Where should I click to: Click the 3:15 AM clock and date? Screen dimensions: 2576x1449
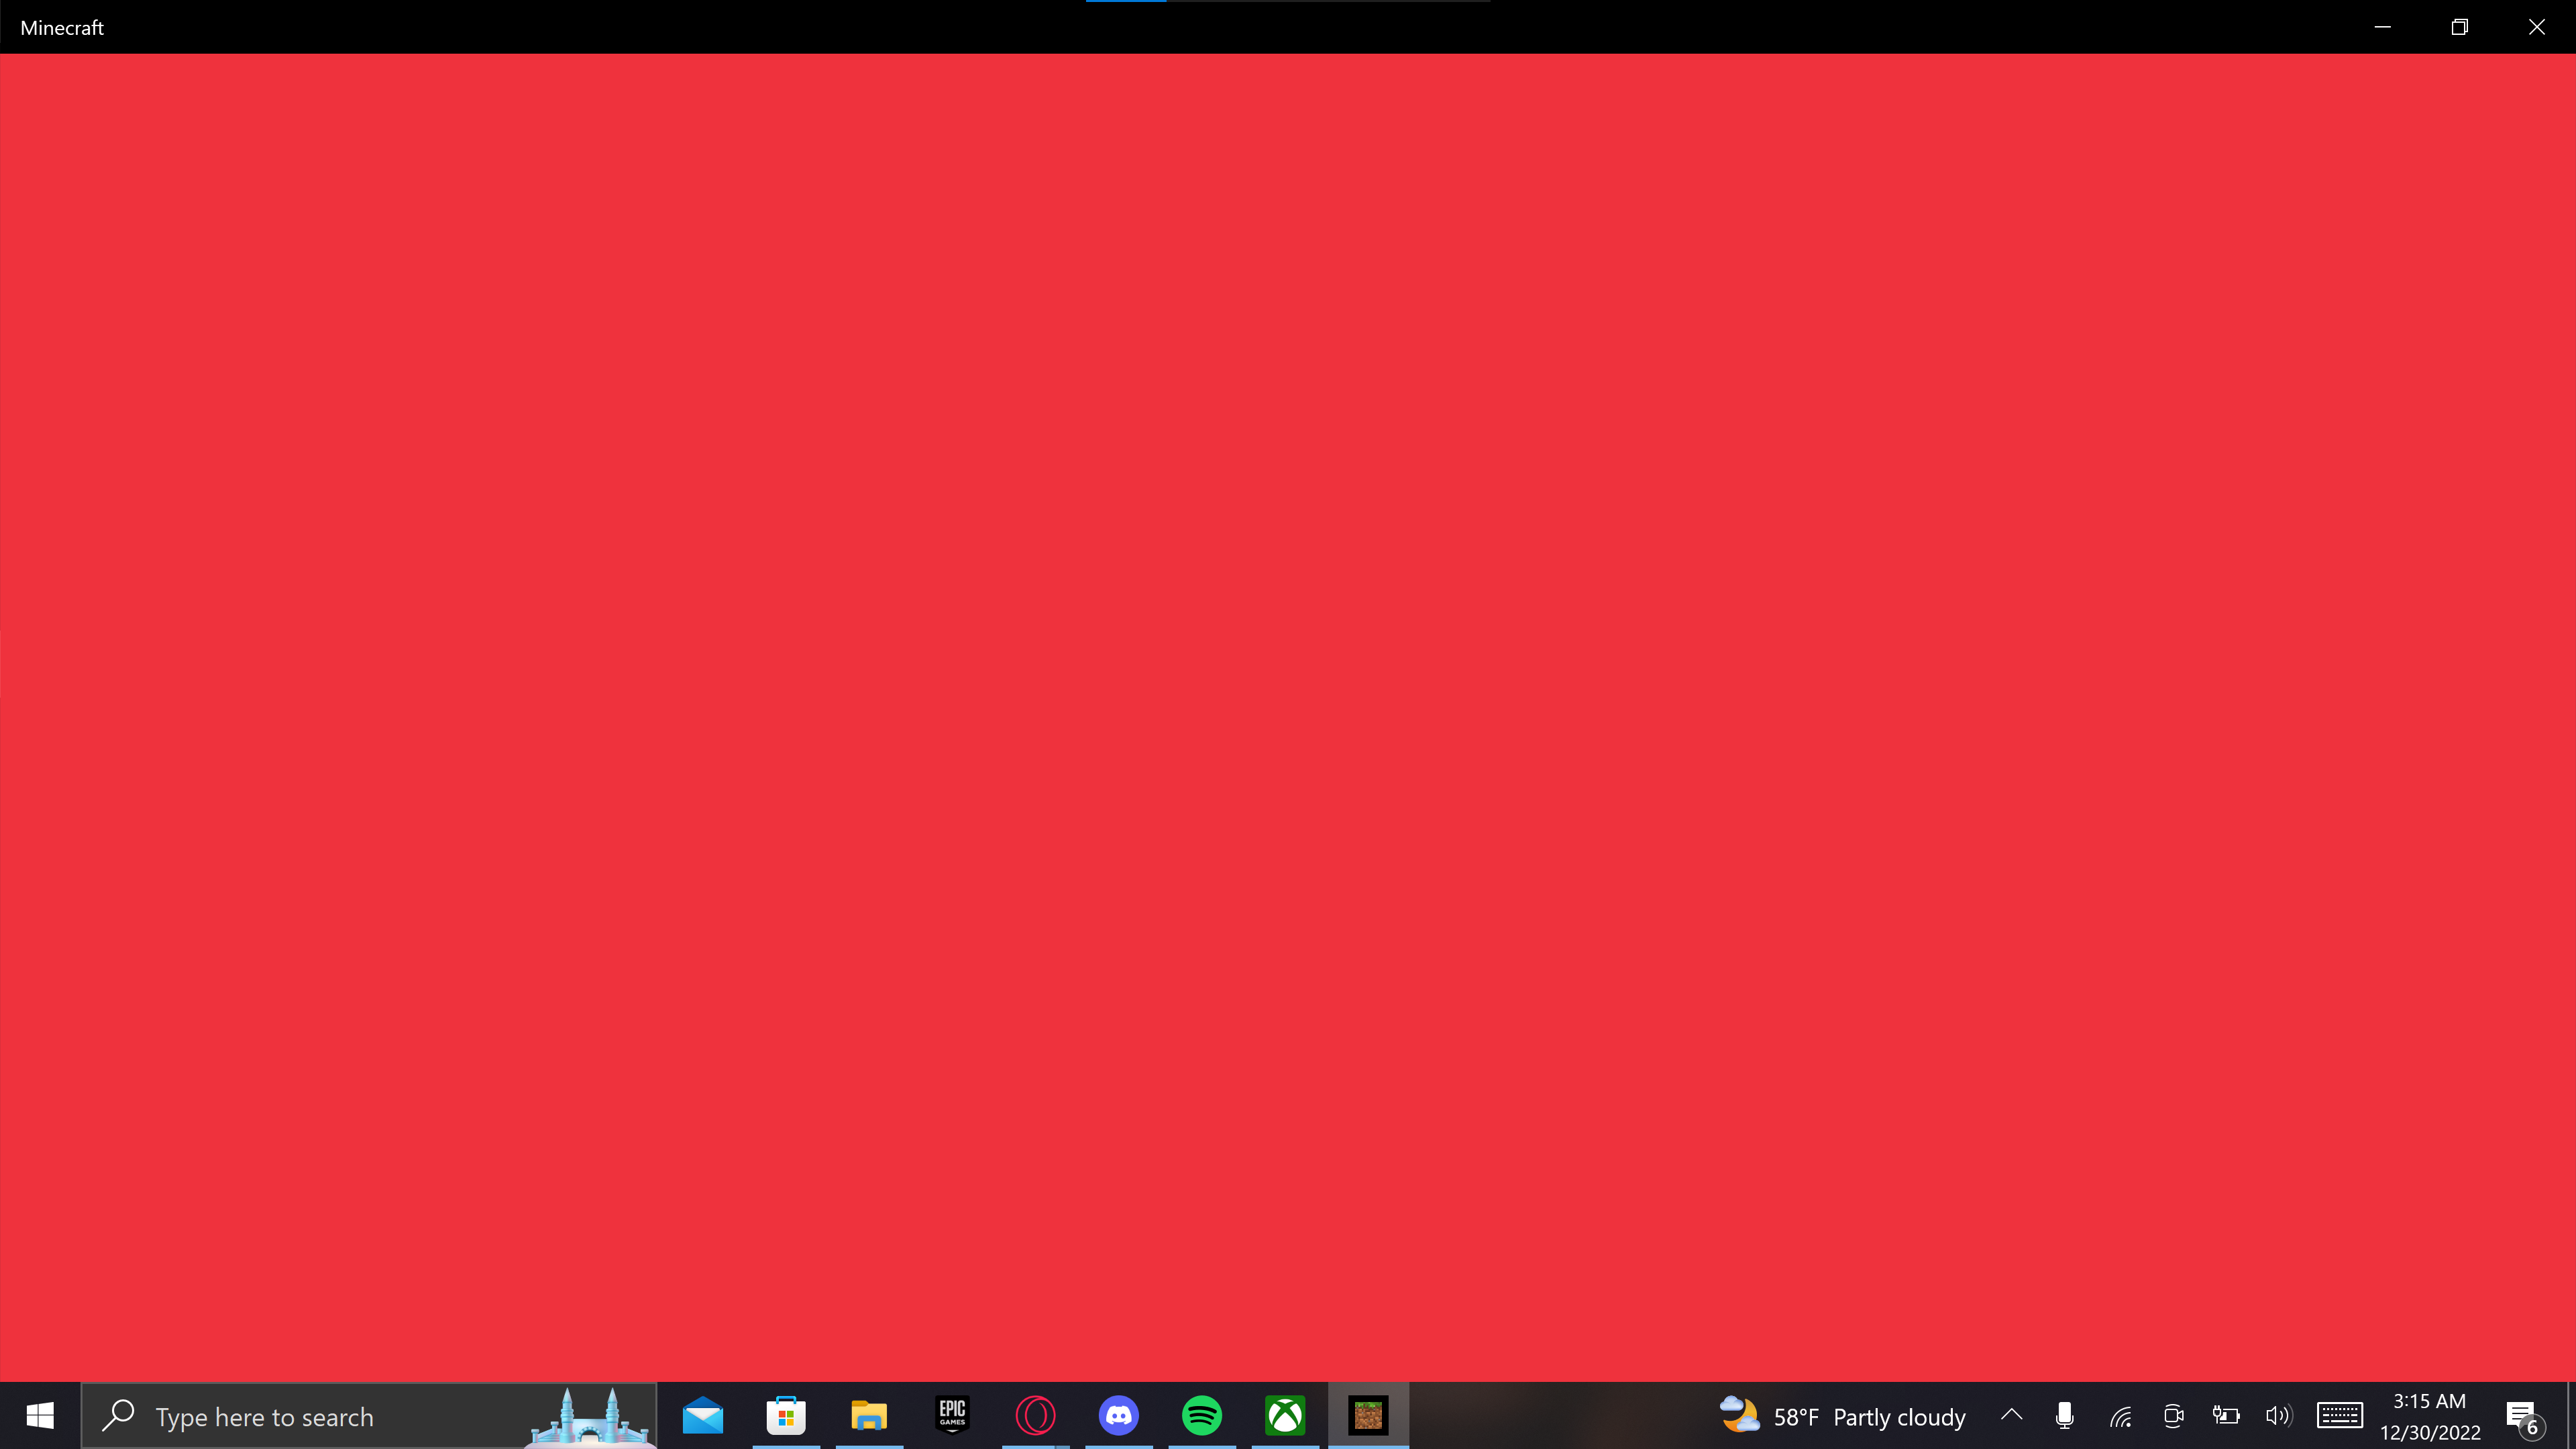(2430, 1417)
